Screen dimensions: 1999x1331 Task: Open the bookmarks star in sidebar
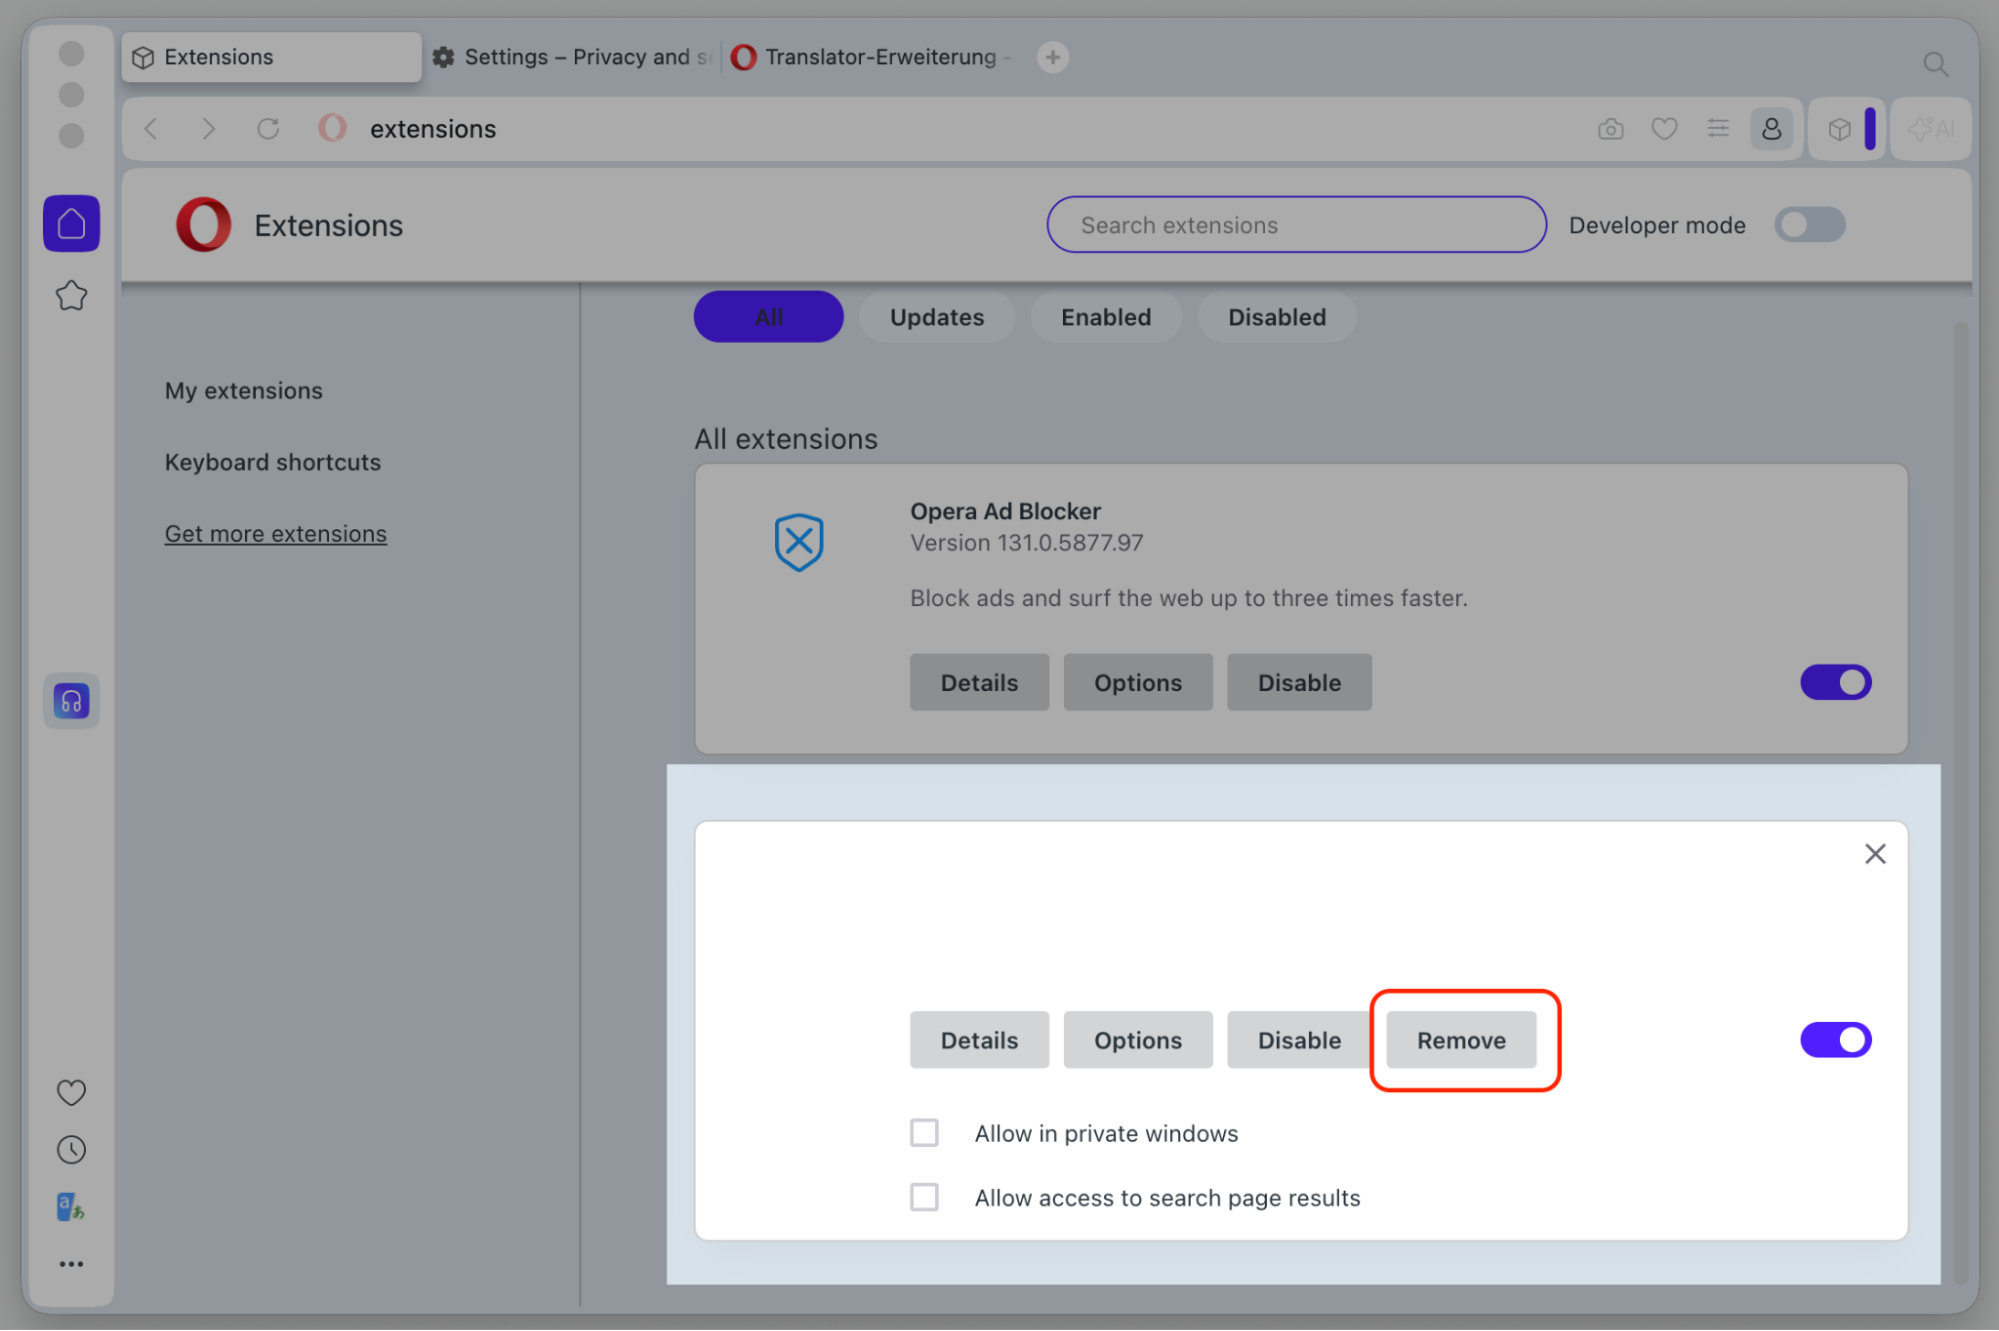(x=71, y=296)
